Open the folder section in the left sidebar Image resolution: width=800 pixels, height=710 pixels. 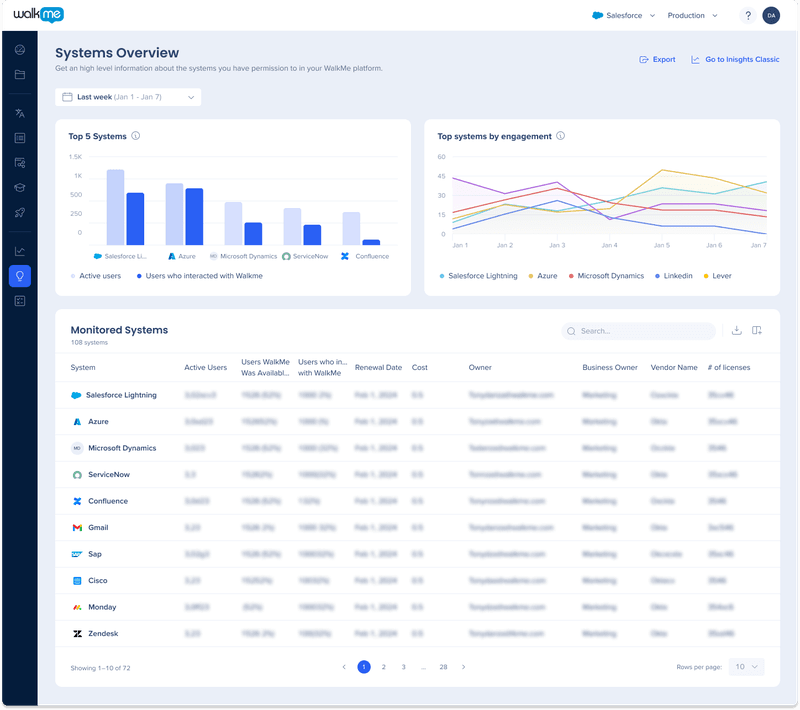pos(20,74)
